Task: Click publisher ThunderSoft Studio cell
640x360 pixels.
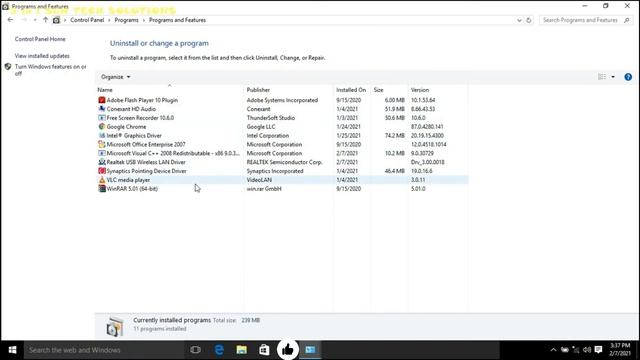Action: tap(271, 118)
